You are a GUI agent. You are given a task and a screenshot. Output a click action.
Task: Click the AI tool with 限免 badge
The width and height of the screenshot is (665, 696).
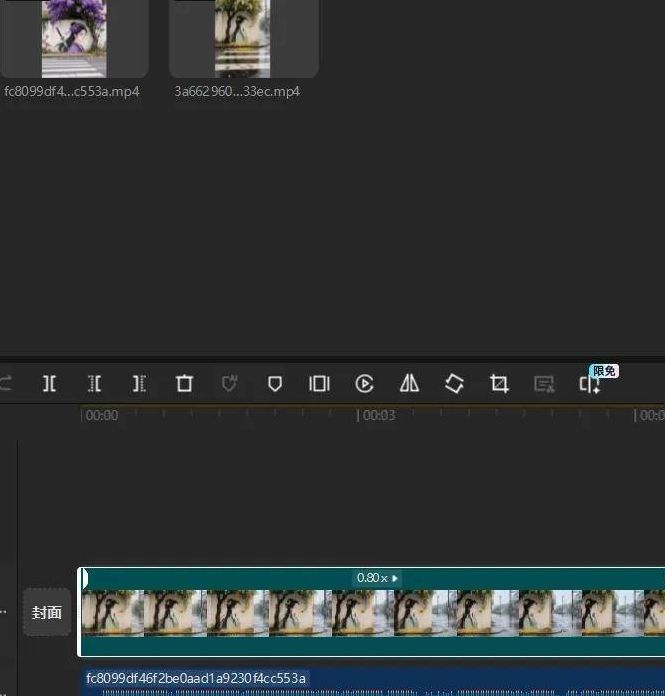590,384
